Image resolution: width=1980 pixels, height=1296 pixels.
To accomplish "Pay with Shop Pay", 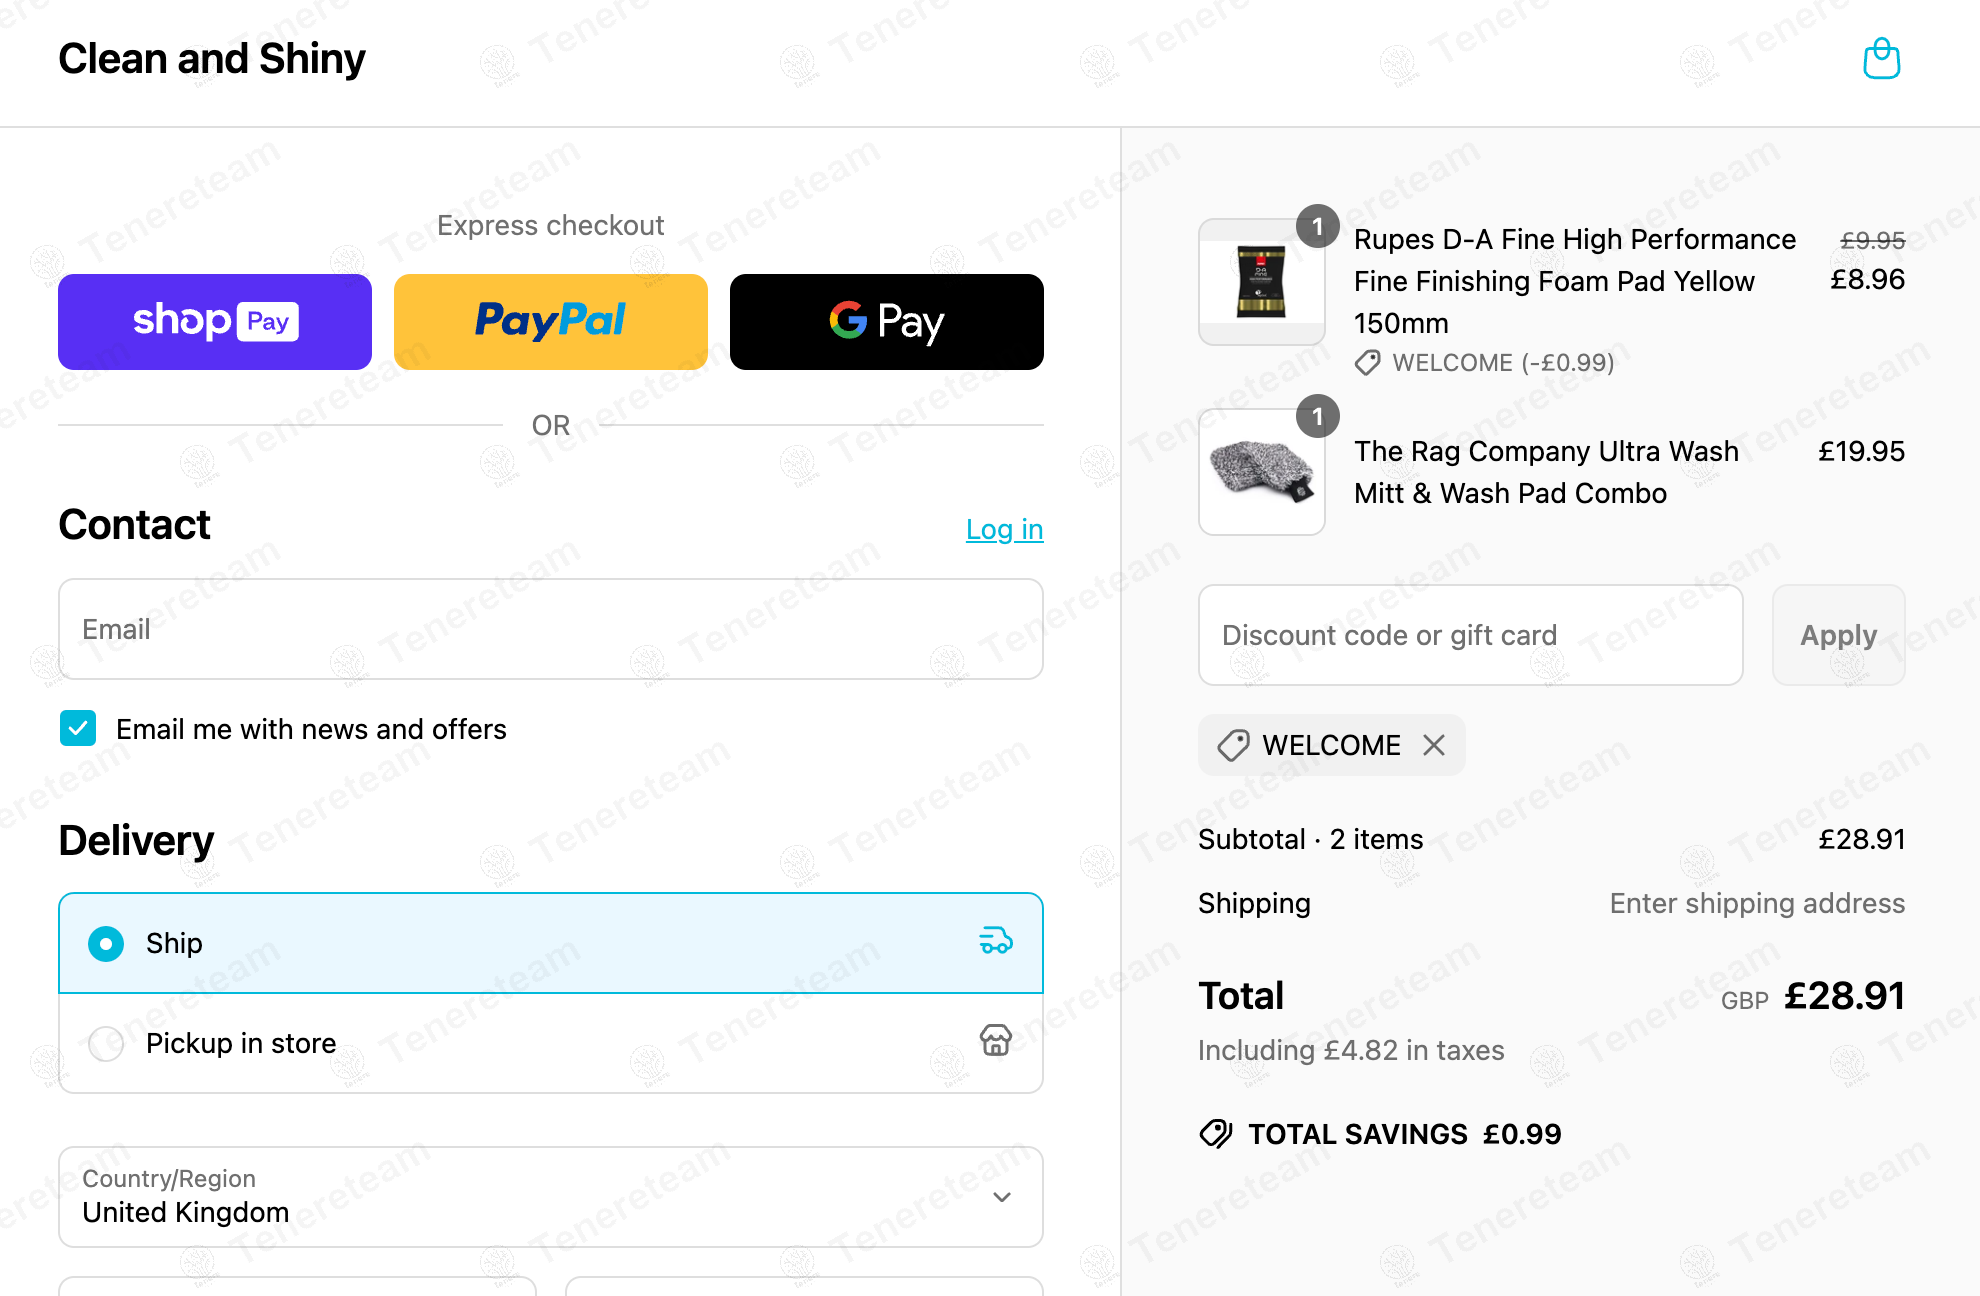I will point(215,322).
